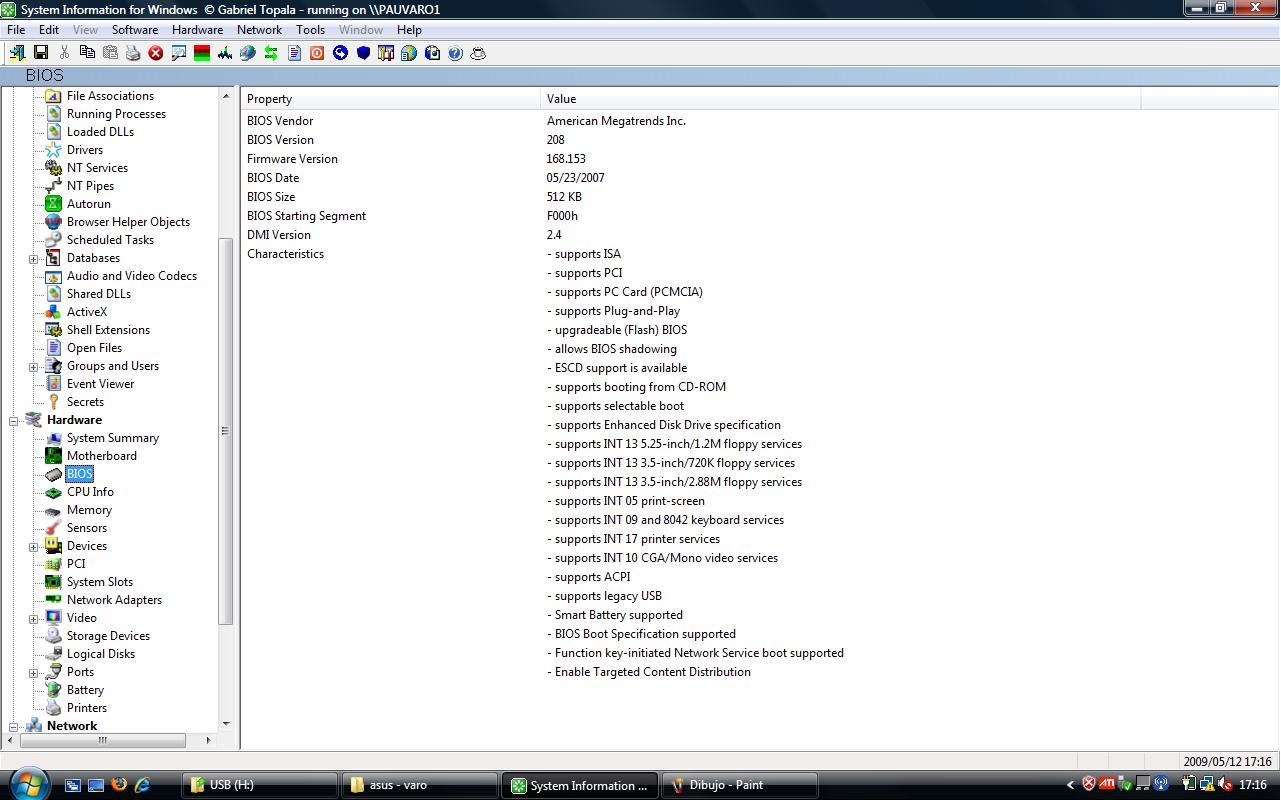Open the Tools menu
Screen dimensions: 1281x800
pyautogui.click(x=310, y=30)
